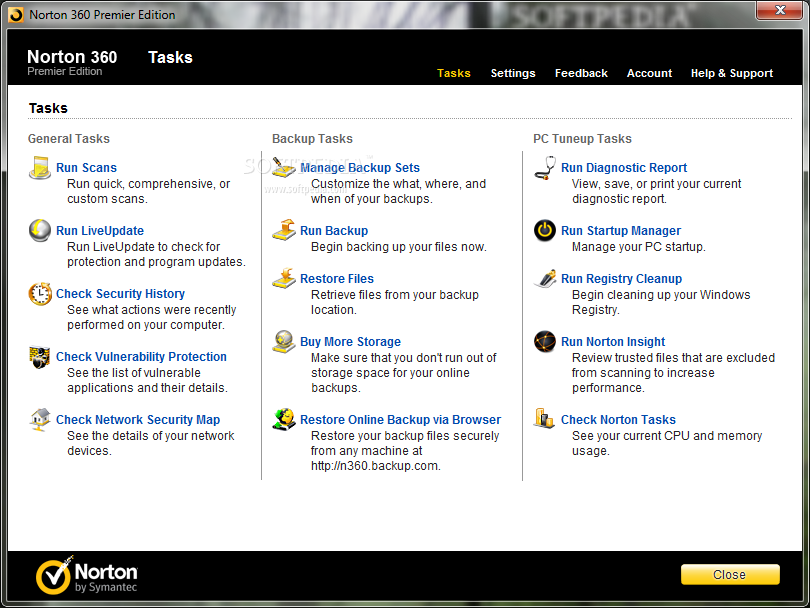810x608 pixels.
Task: Click the Check Norton Tasks chart icon
Action: pyautogui.click(x=544, y=418)
